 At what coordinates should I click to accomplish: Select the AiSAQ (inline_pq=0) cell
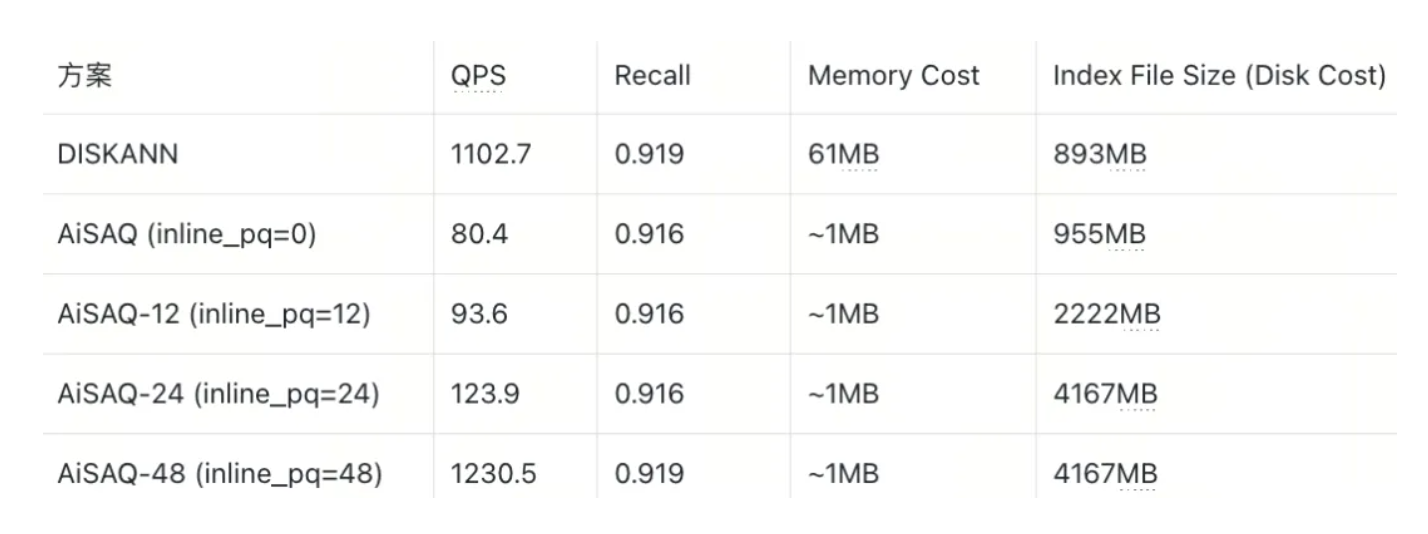tap(186, 235)
